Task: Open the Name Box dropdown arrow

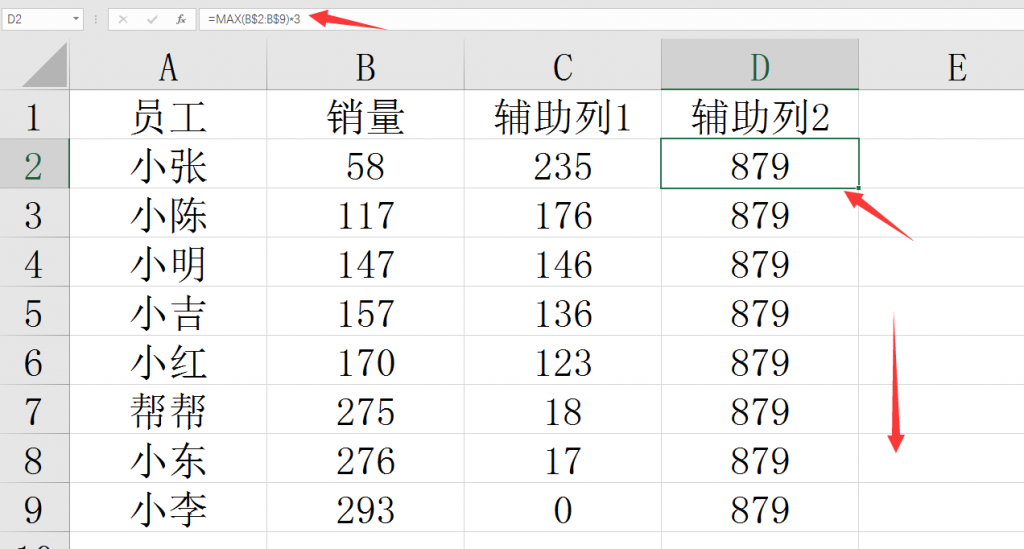Action: (x=77, y=19)
